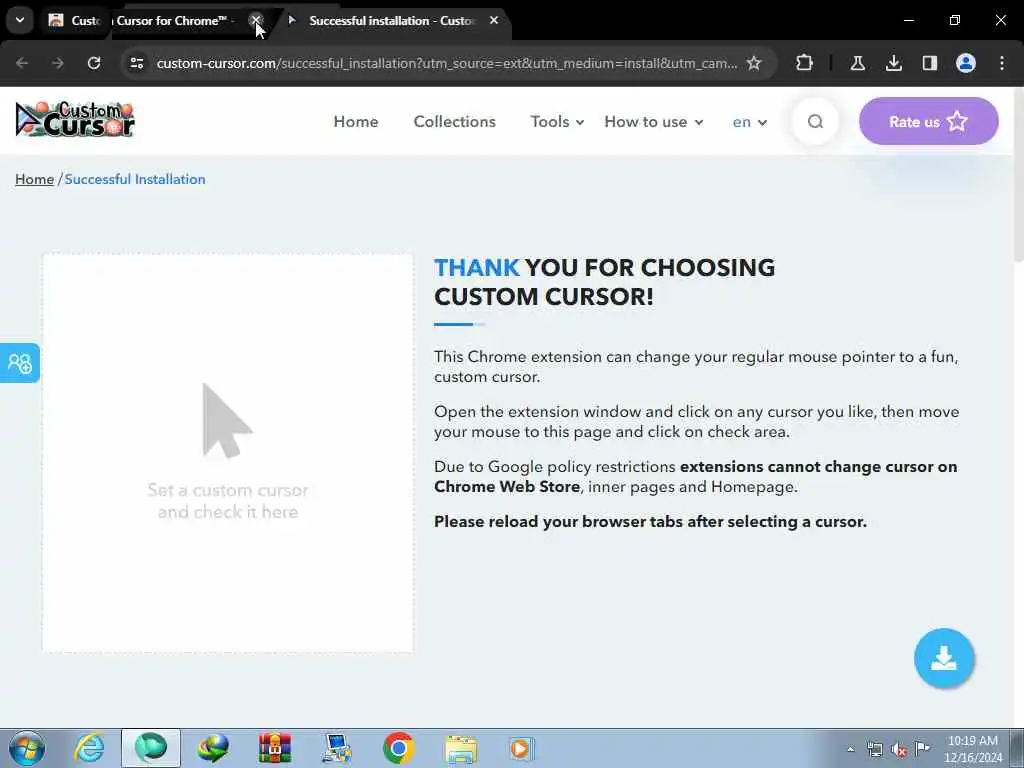Open the Extensions puzzle icon
This screenshot has width=1024, height=768.
pos(805,63)
